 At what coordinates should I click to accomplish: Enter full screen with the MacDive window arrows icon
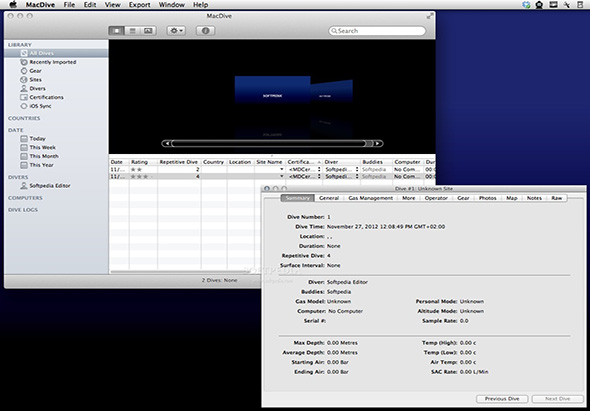(430, 16)
